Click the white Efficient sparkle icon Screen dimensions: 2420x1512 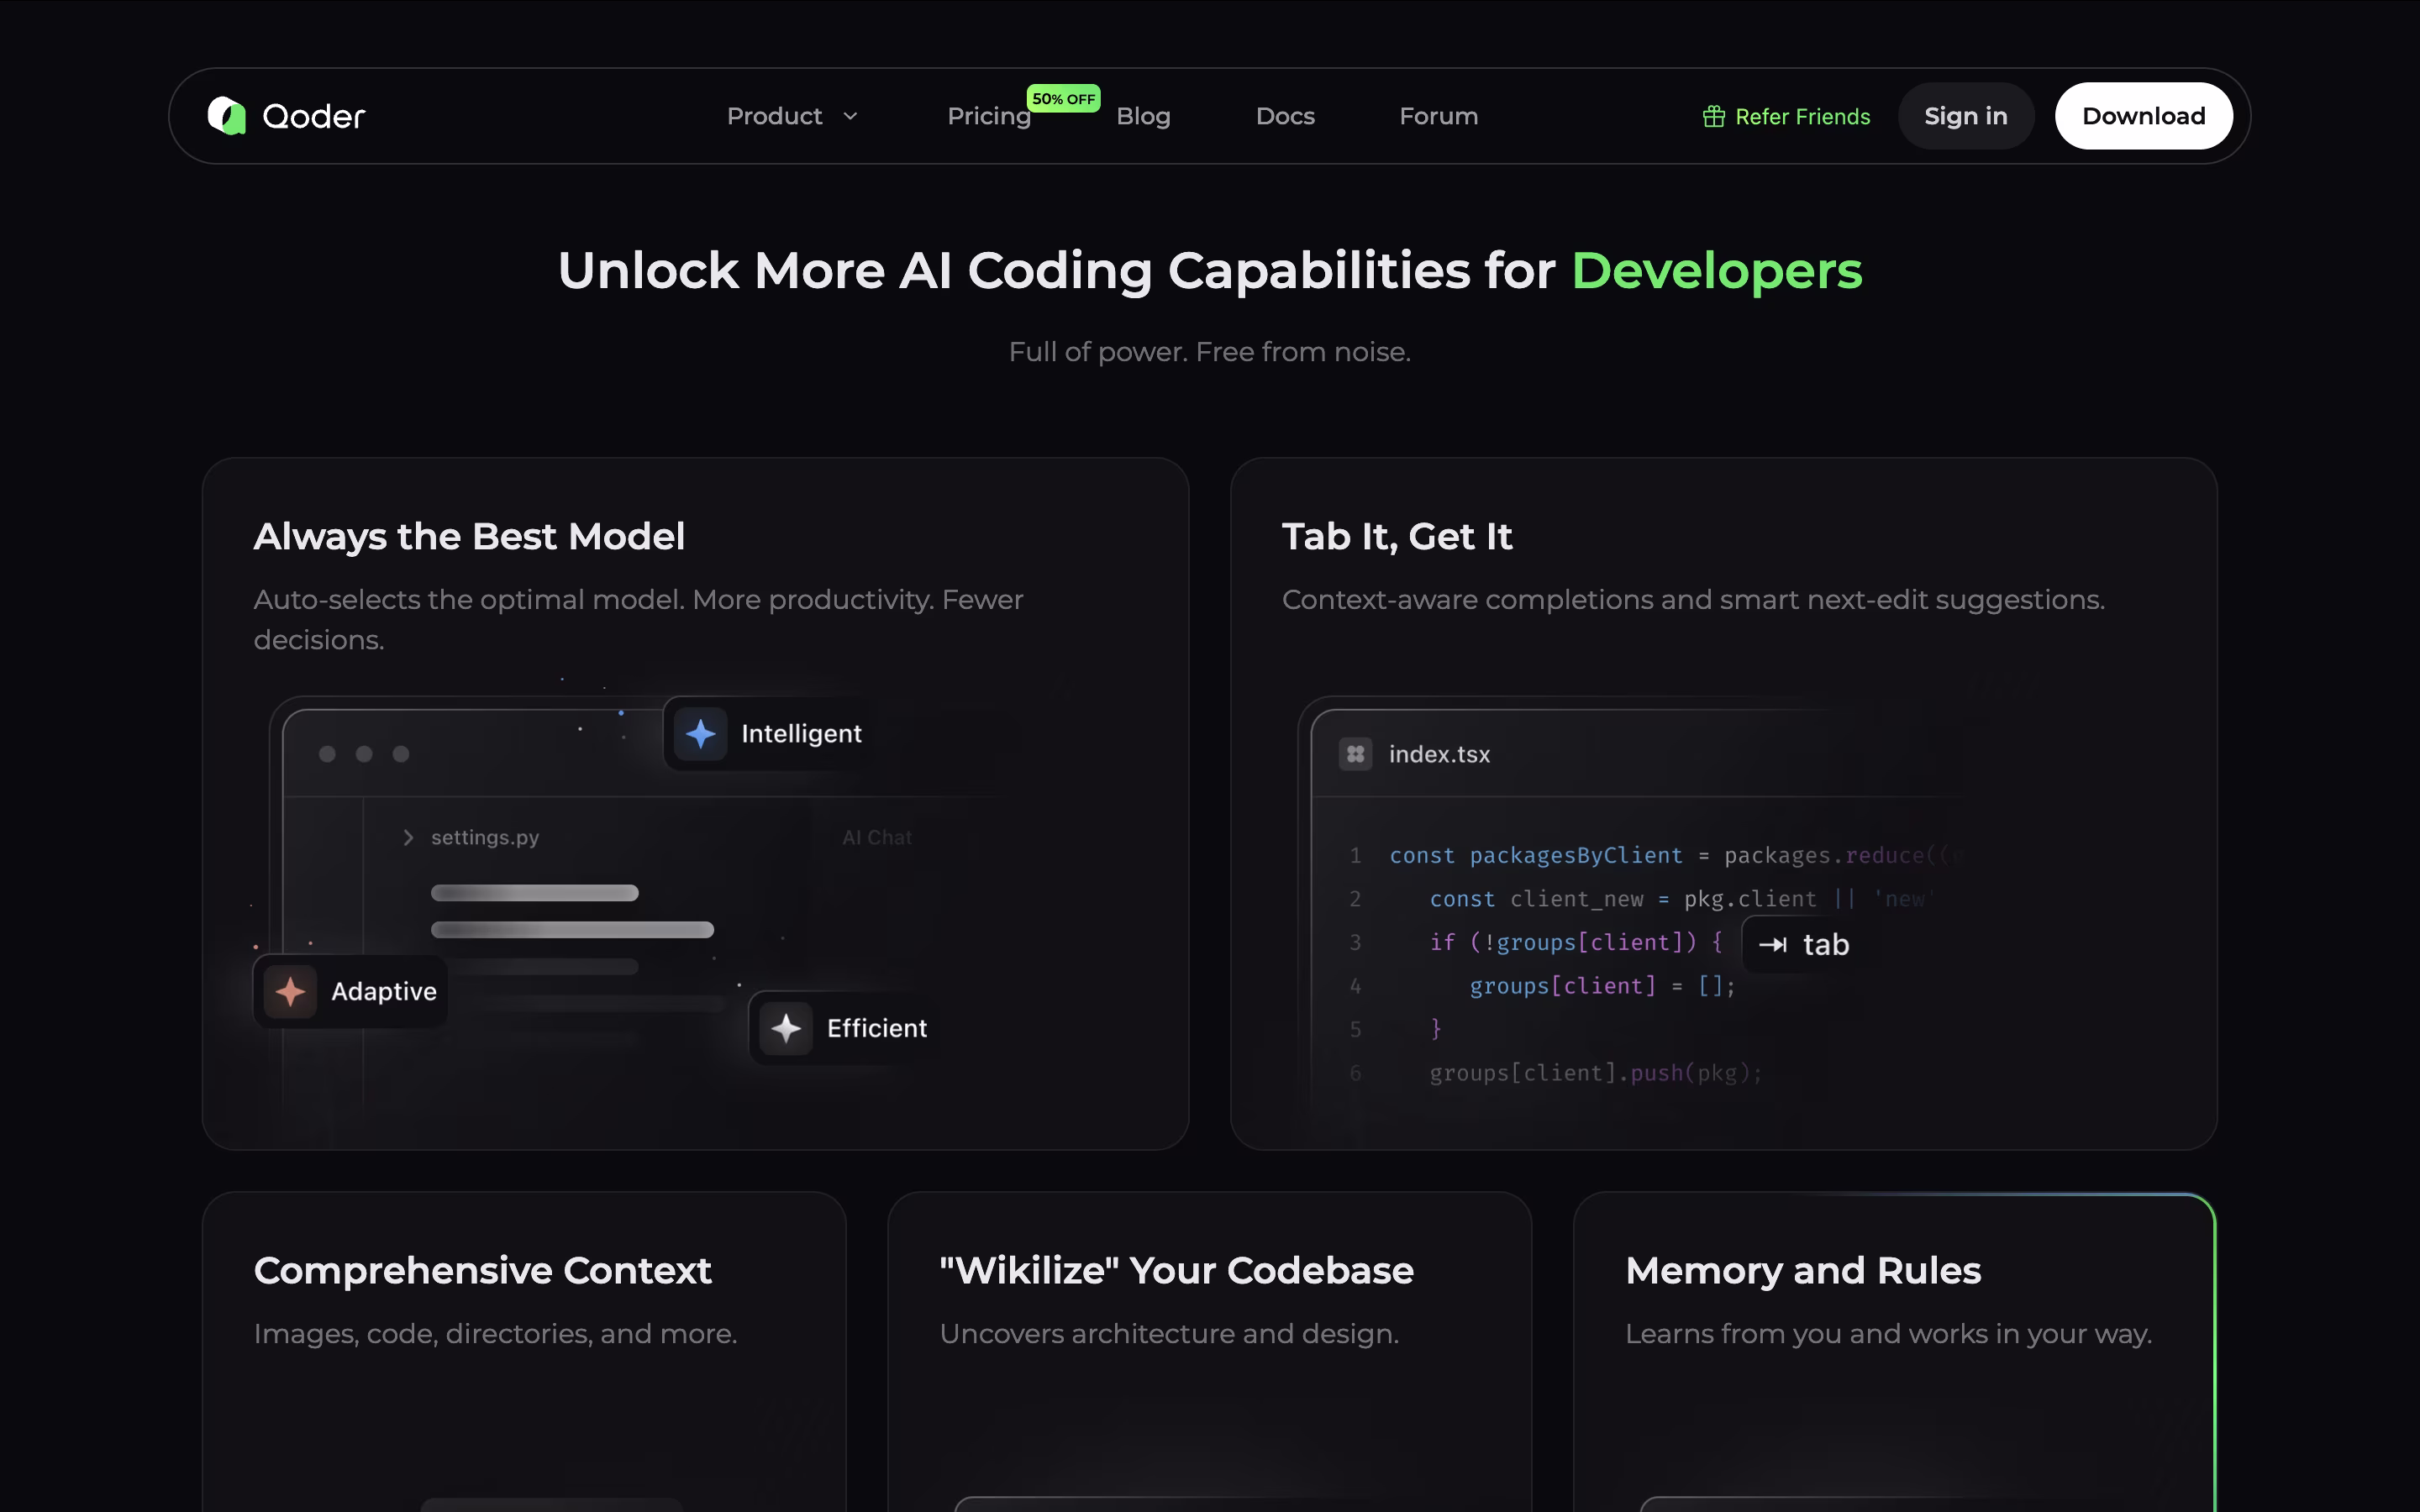coord(786,1028)
